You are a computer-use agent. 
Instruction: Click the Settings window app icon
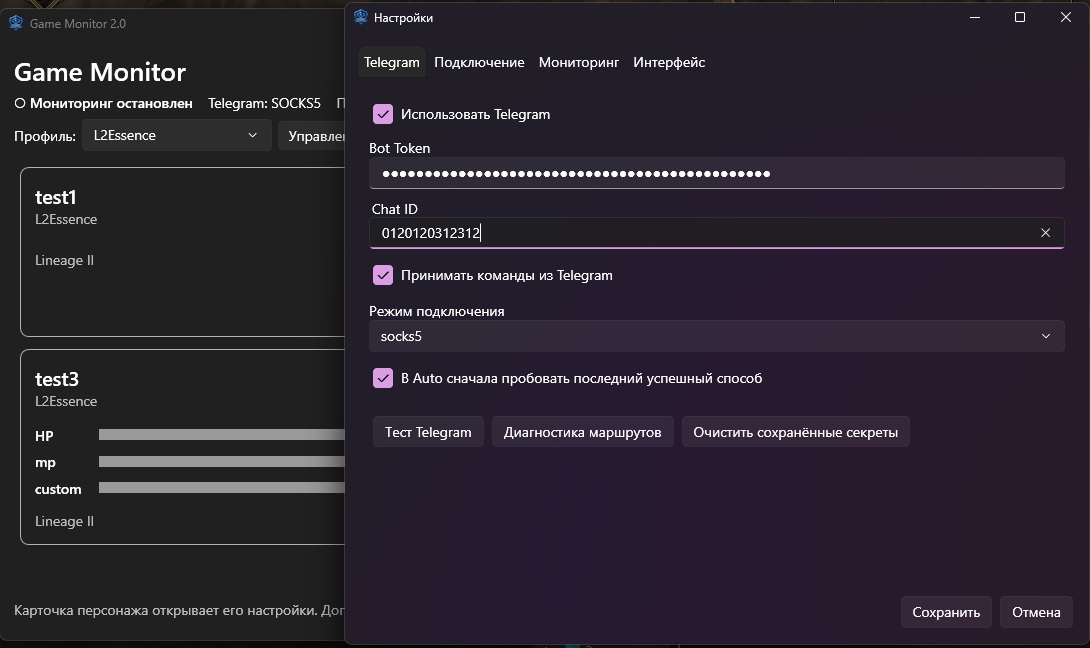(x=361, y=17)
